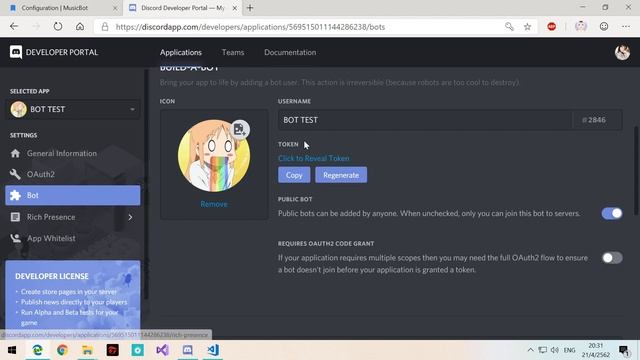Click the Rich Presence document icon

16,217
